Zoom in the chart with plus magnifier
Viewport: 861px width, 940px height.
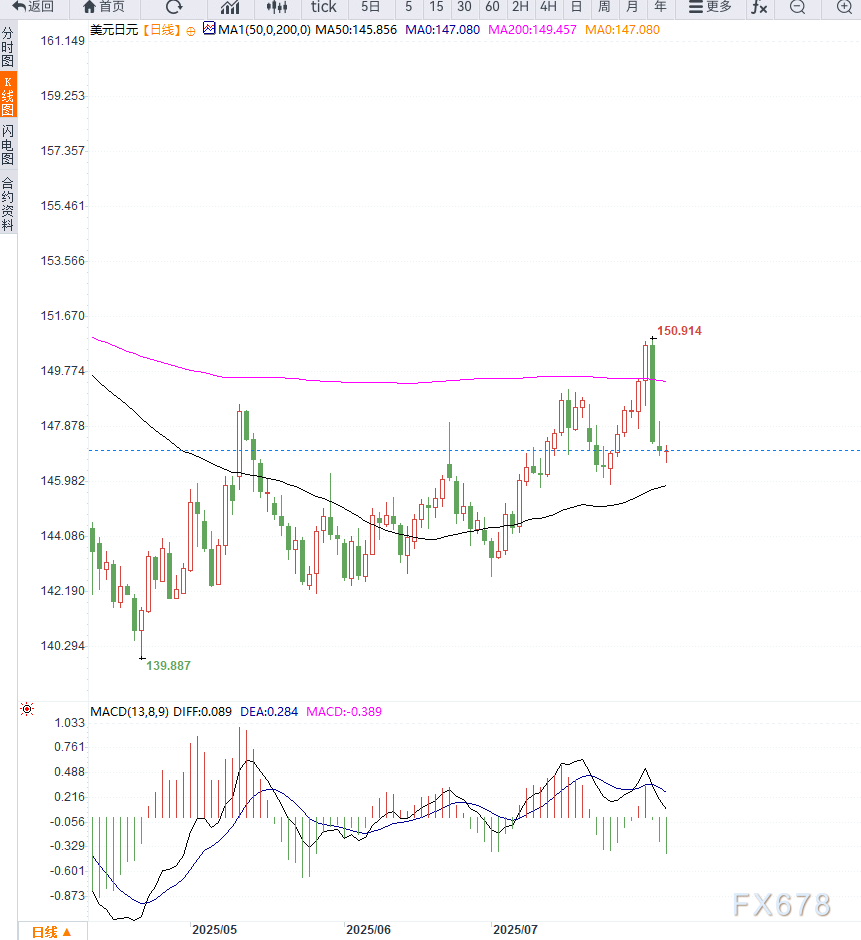click(843, 7)
